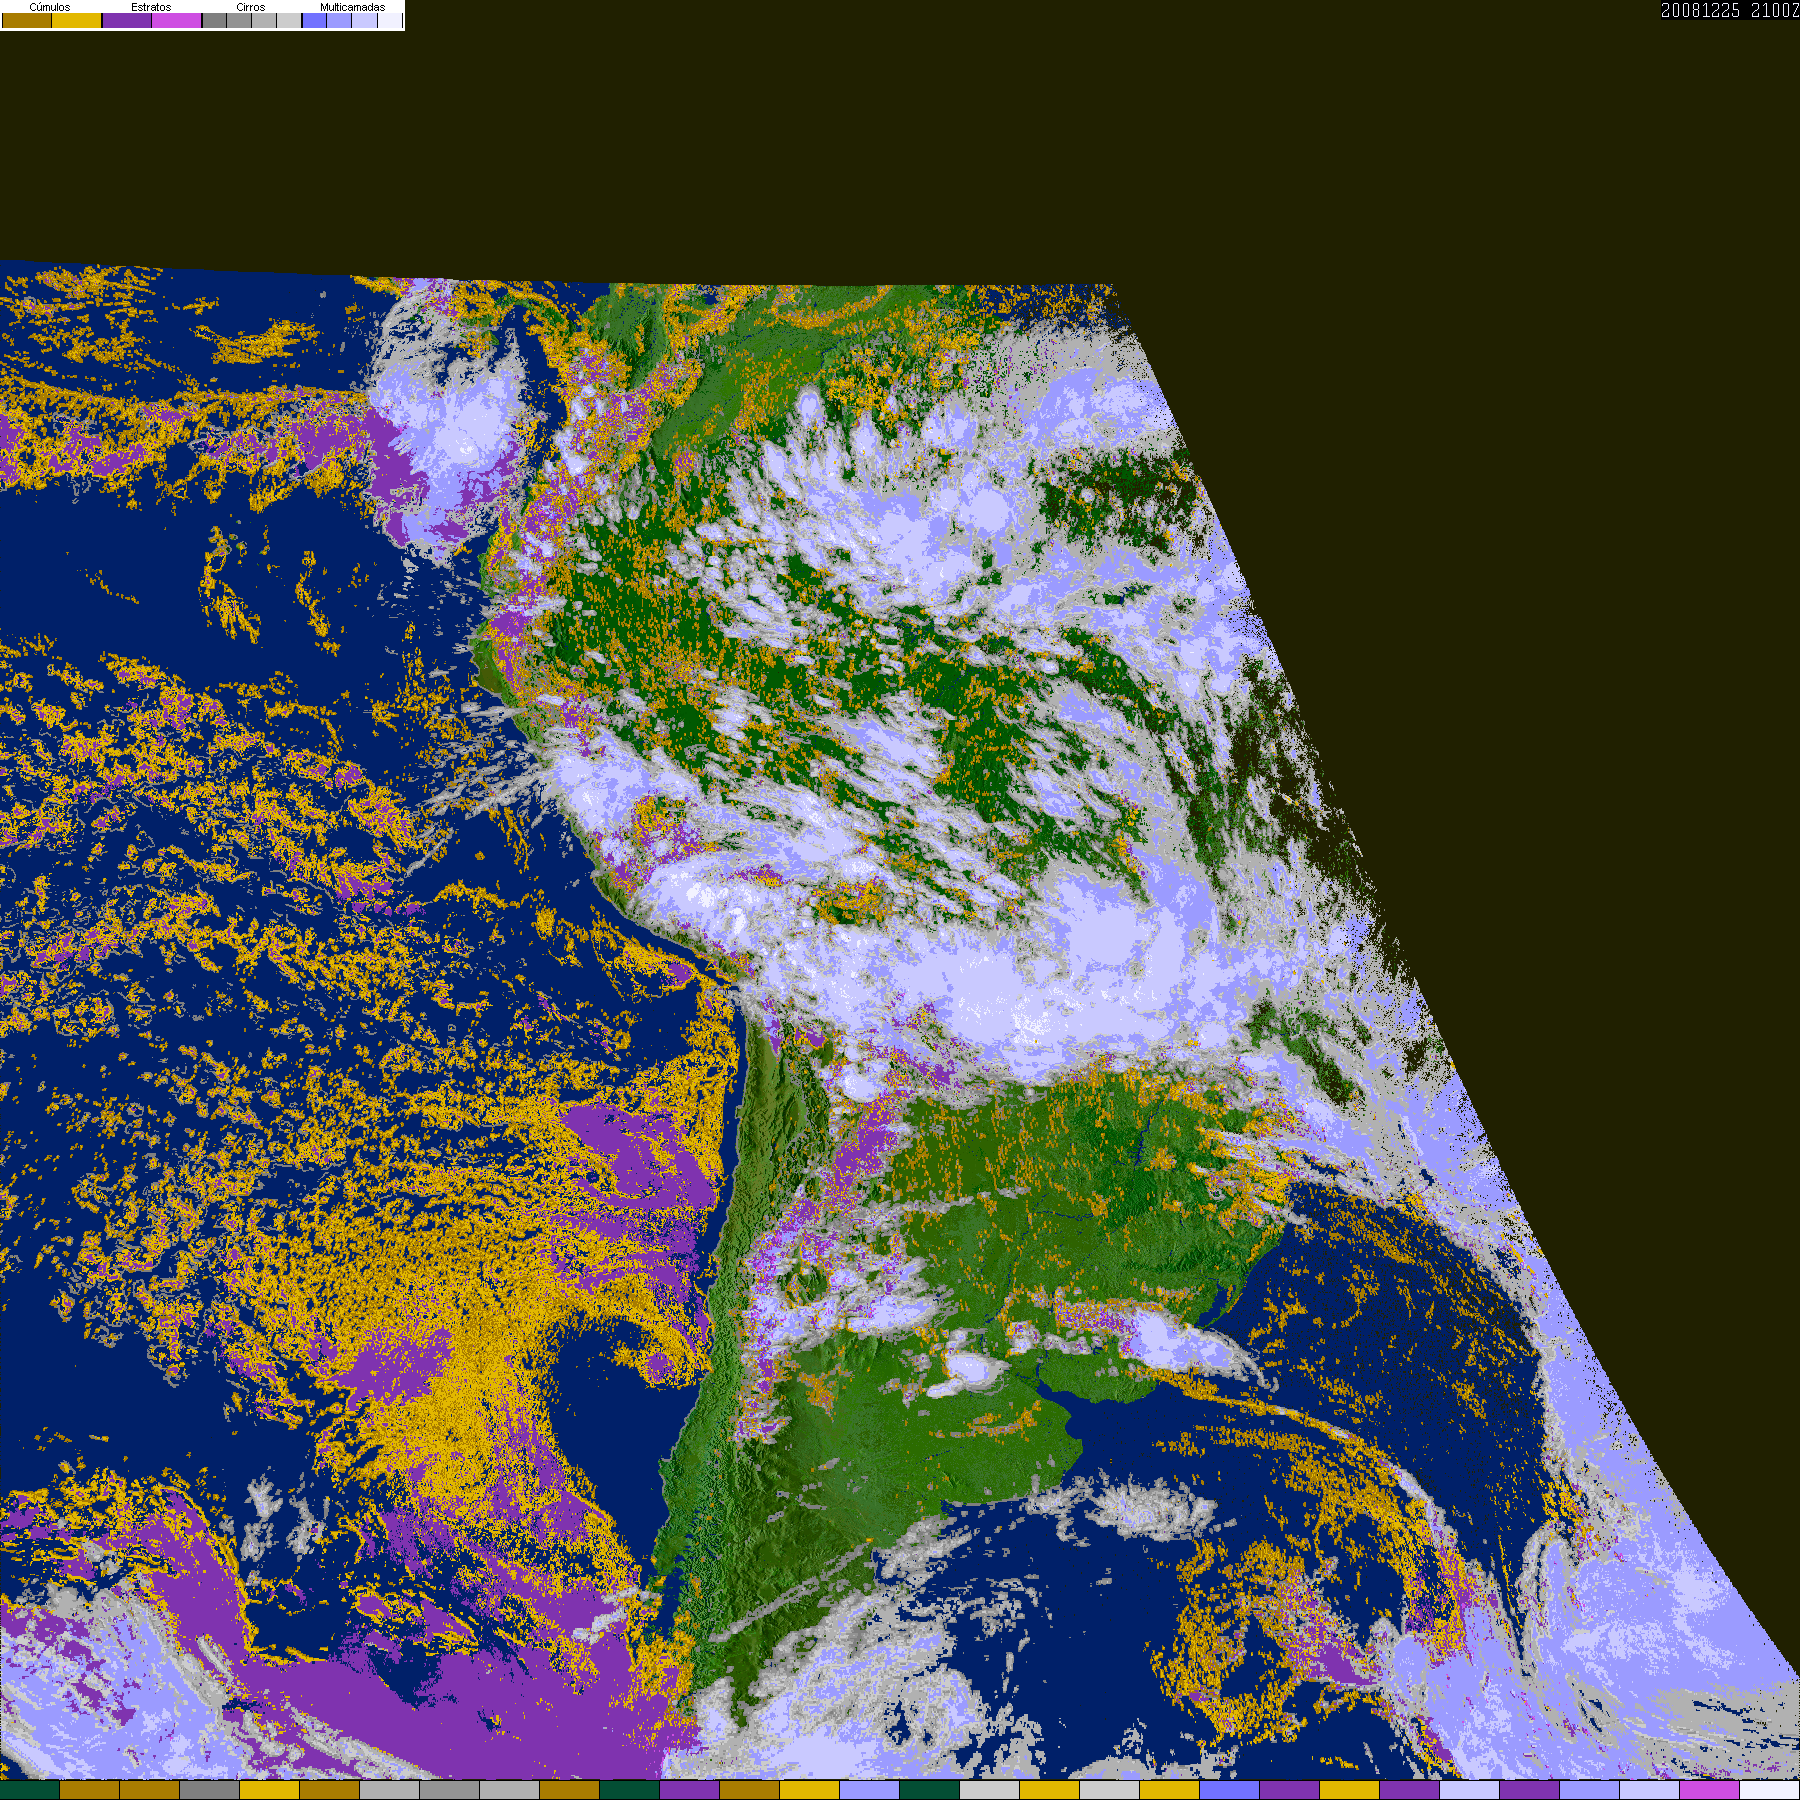Click the Estratos legend label
This screenshot has width=1800, height=1800.
point(151,7)
